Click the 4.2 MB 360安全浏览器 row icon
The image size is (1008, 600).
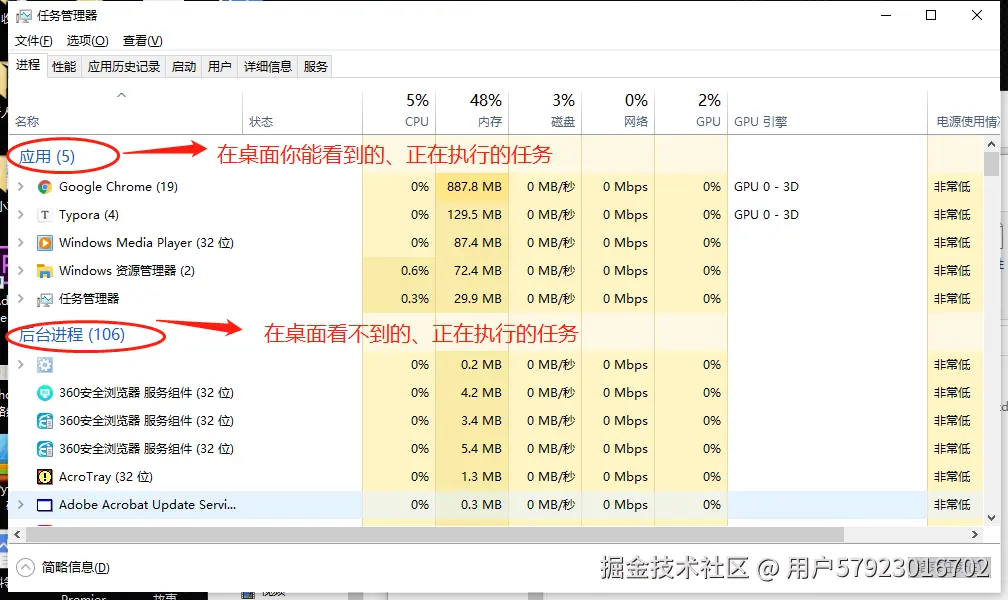click(x=44, y=393)
